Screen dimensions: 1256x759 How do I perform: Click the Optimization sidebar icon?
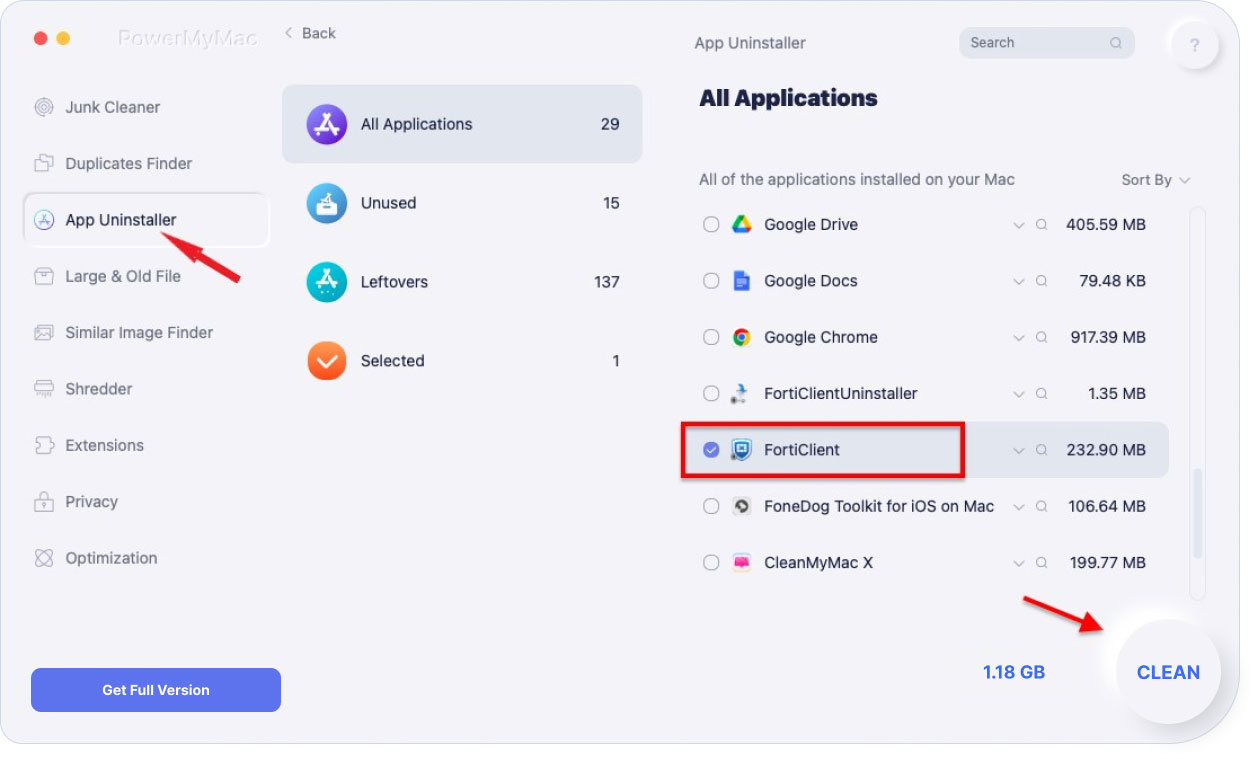[x=44, y=558]
